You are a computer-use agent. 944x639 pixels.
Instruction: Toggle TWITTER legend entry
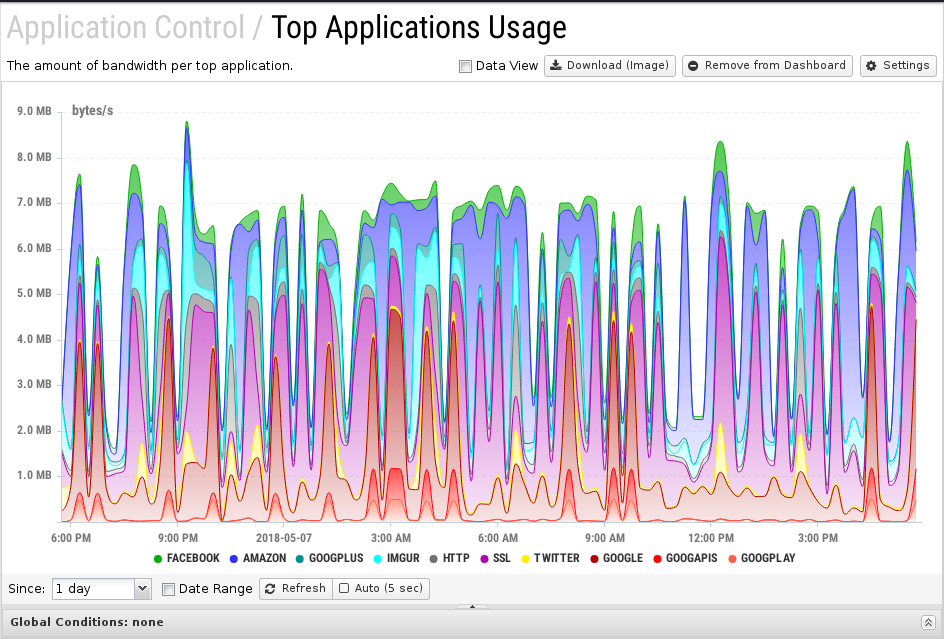pyautogui.click(x=550, y=558)
